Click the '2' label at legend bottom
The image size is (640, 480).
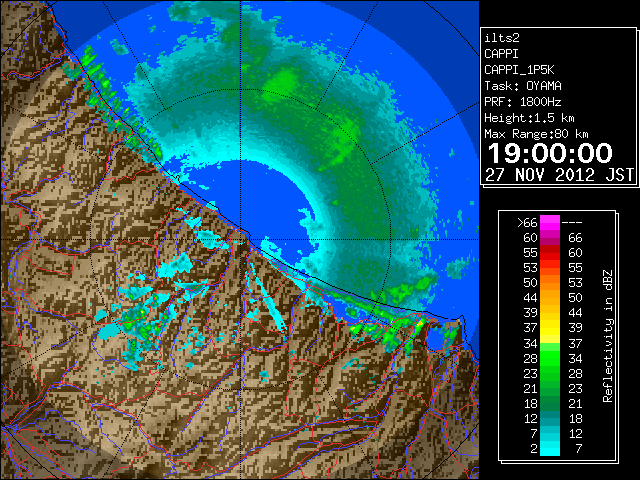[x=534, y=449]
